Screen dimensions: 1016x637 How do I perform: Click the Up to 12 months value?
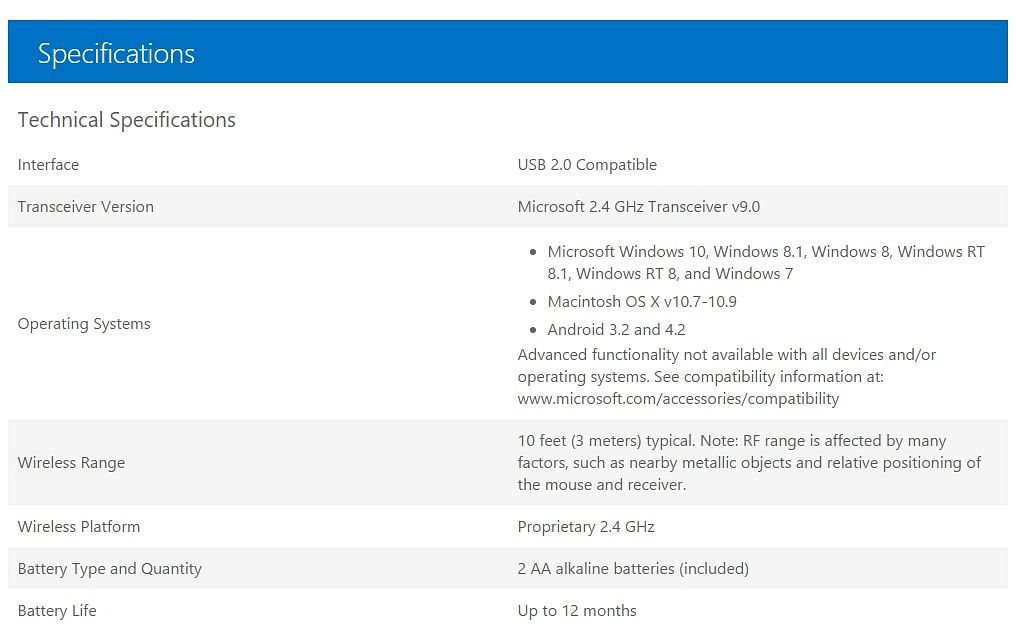577,610
